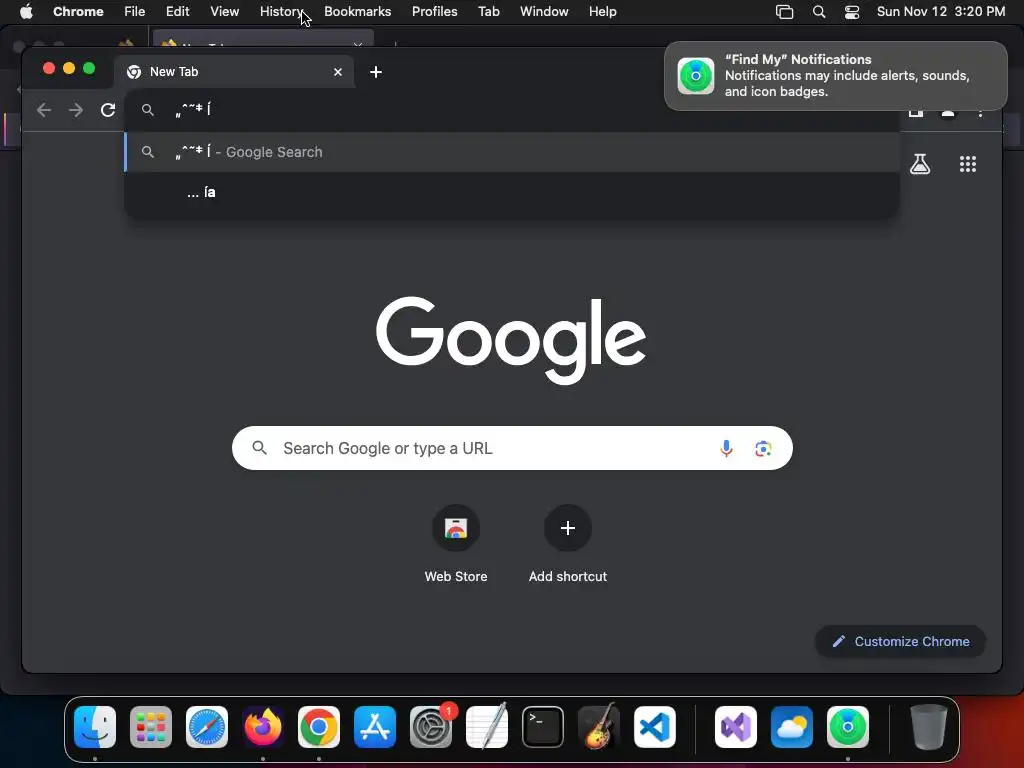Open a new tab with plus button
1024x768 pixels.
(376, 72)
